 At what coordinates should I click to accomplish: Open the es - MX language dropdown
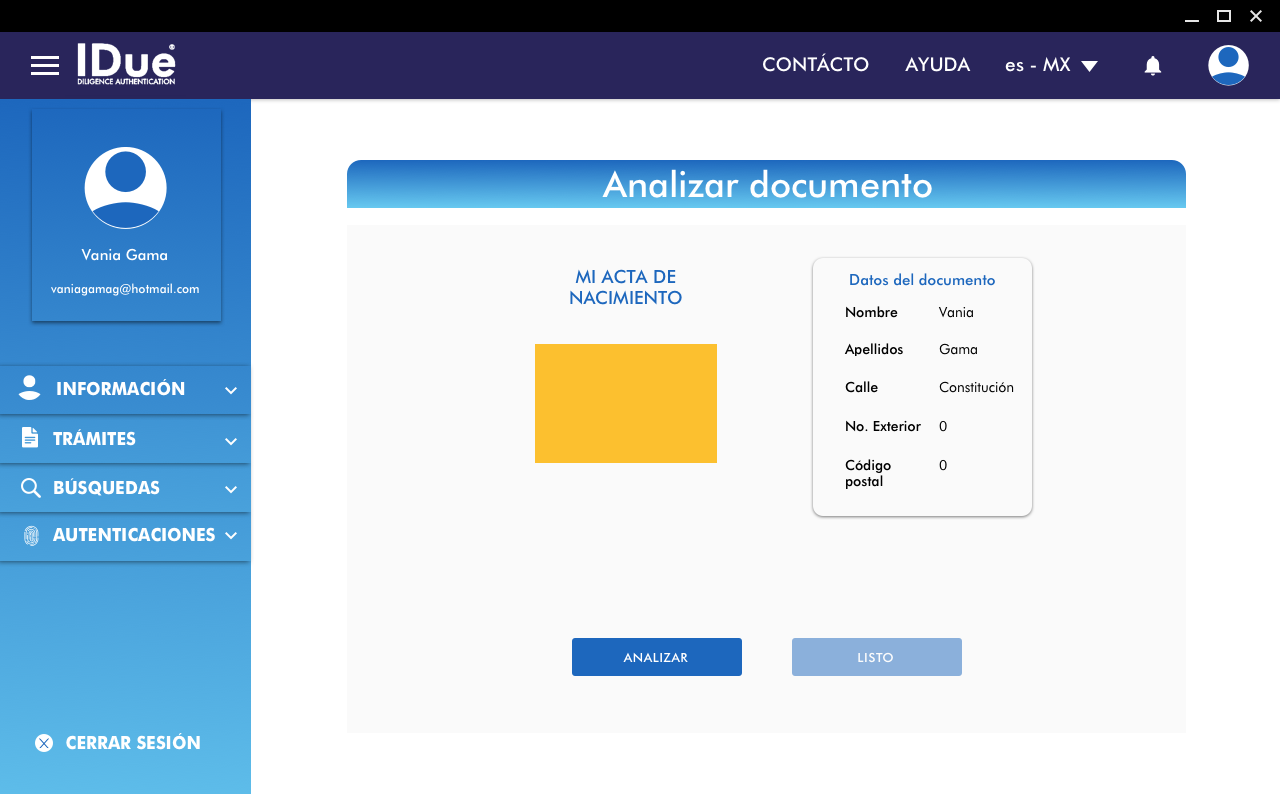coord(1051,65)
